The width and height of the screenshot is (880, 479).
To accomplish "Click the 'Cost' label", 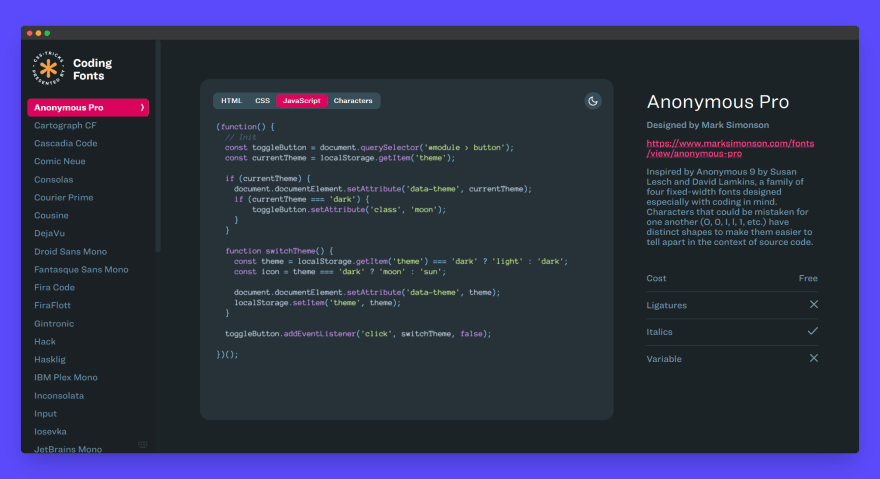I will click(656, 279).
